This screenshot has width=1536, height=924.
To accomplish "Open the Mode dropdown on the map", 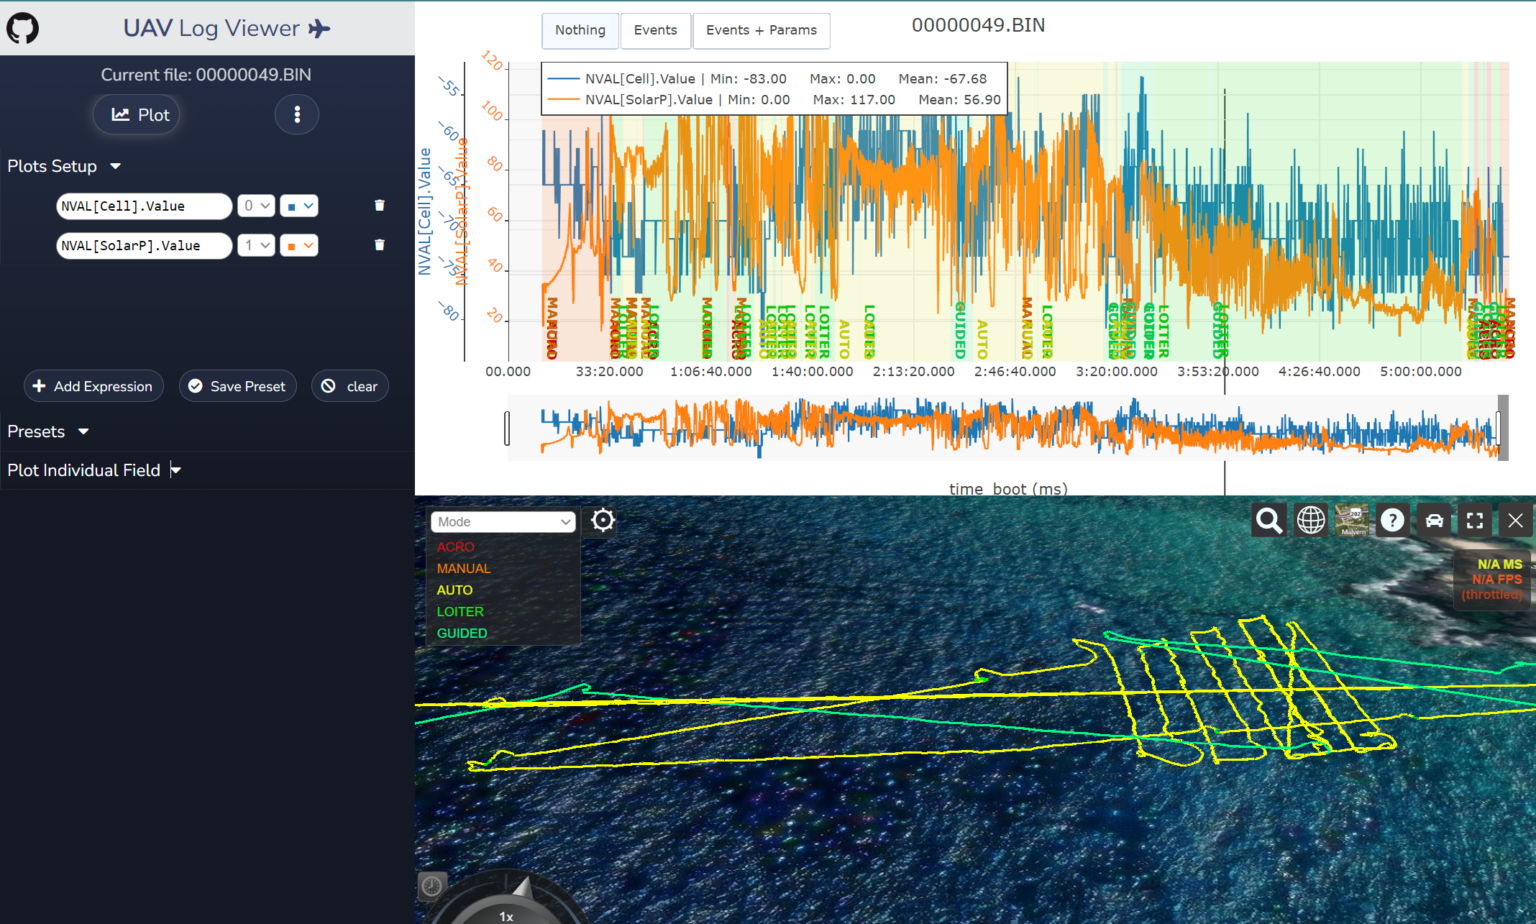I will click(503, 521).
